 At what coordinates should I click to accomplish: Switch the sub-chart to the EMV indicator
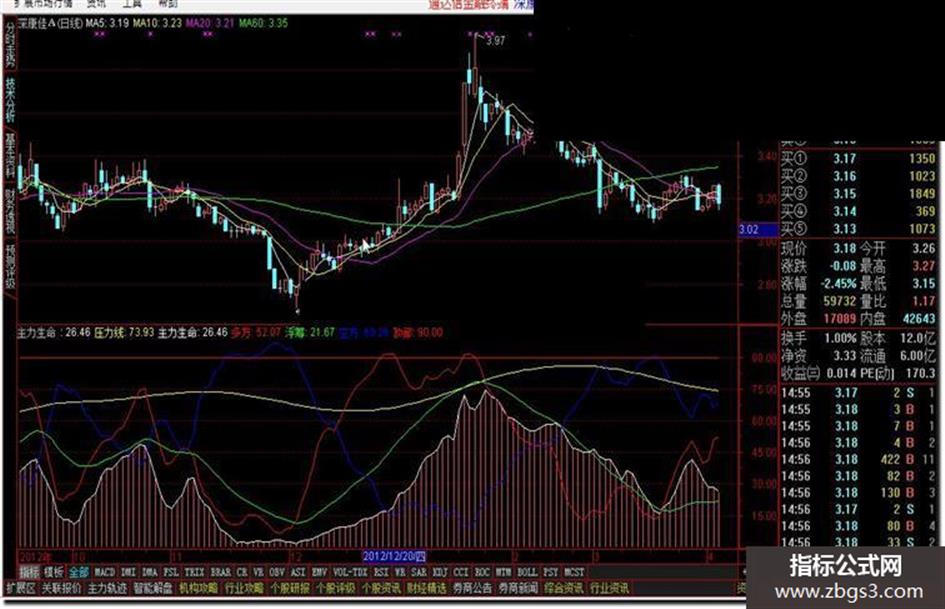pyautogui.click(x=319, y=572)
